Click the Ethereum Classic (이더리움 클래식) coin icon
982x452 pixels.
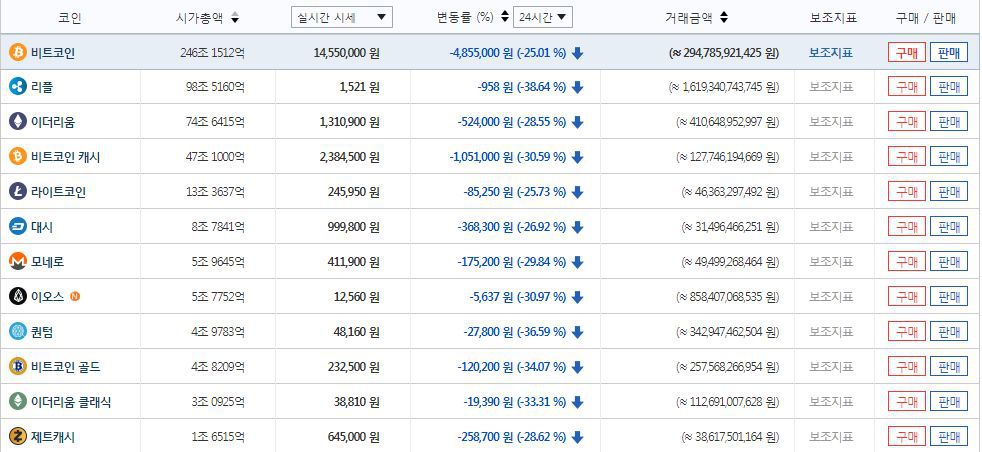click(18, 401)
